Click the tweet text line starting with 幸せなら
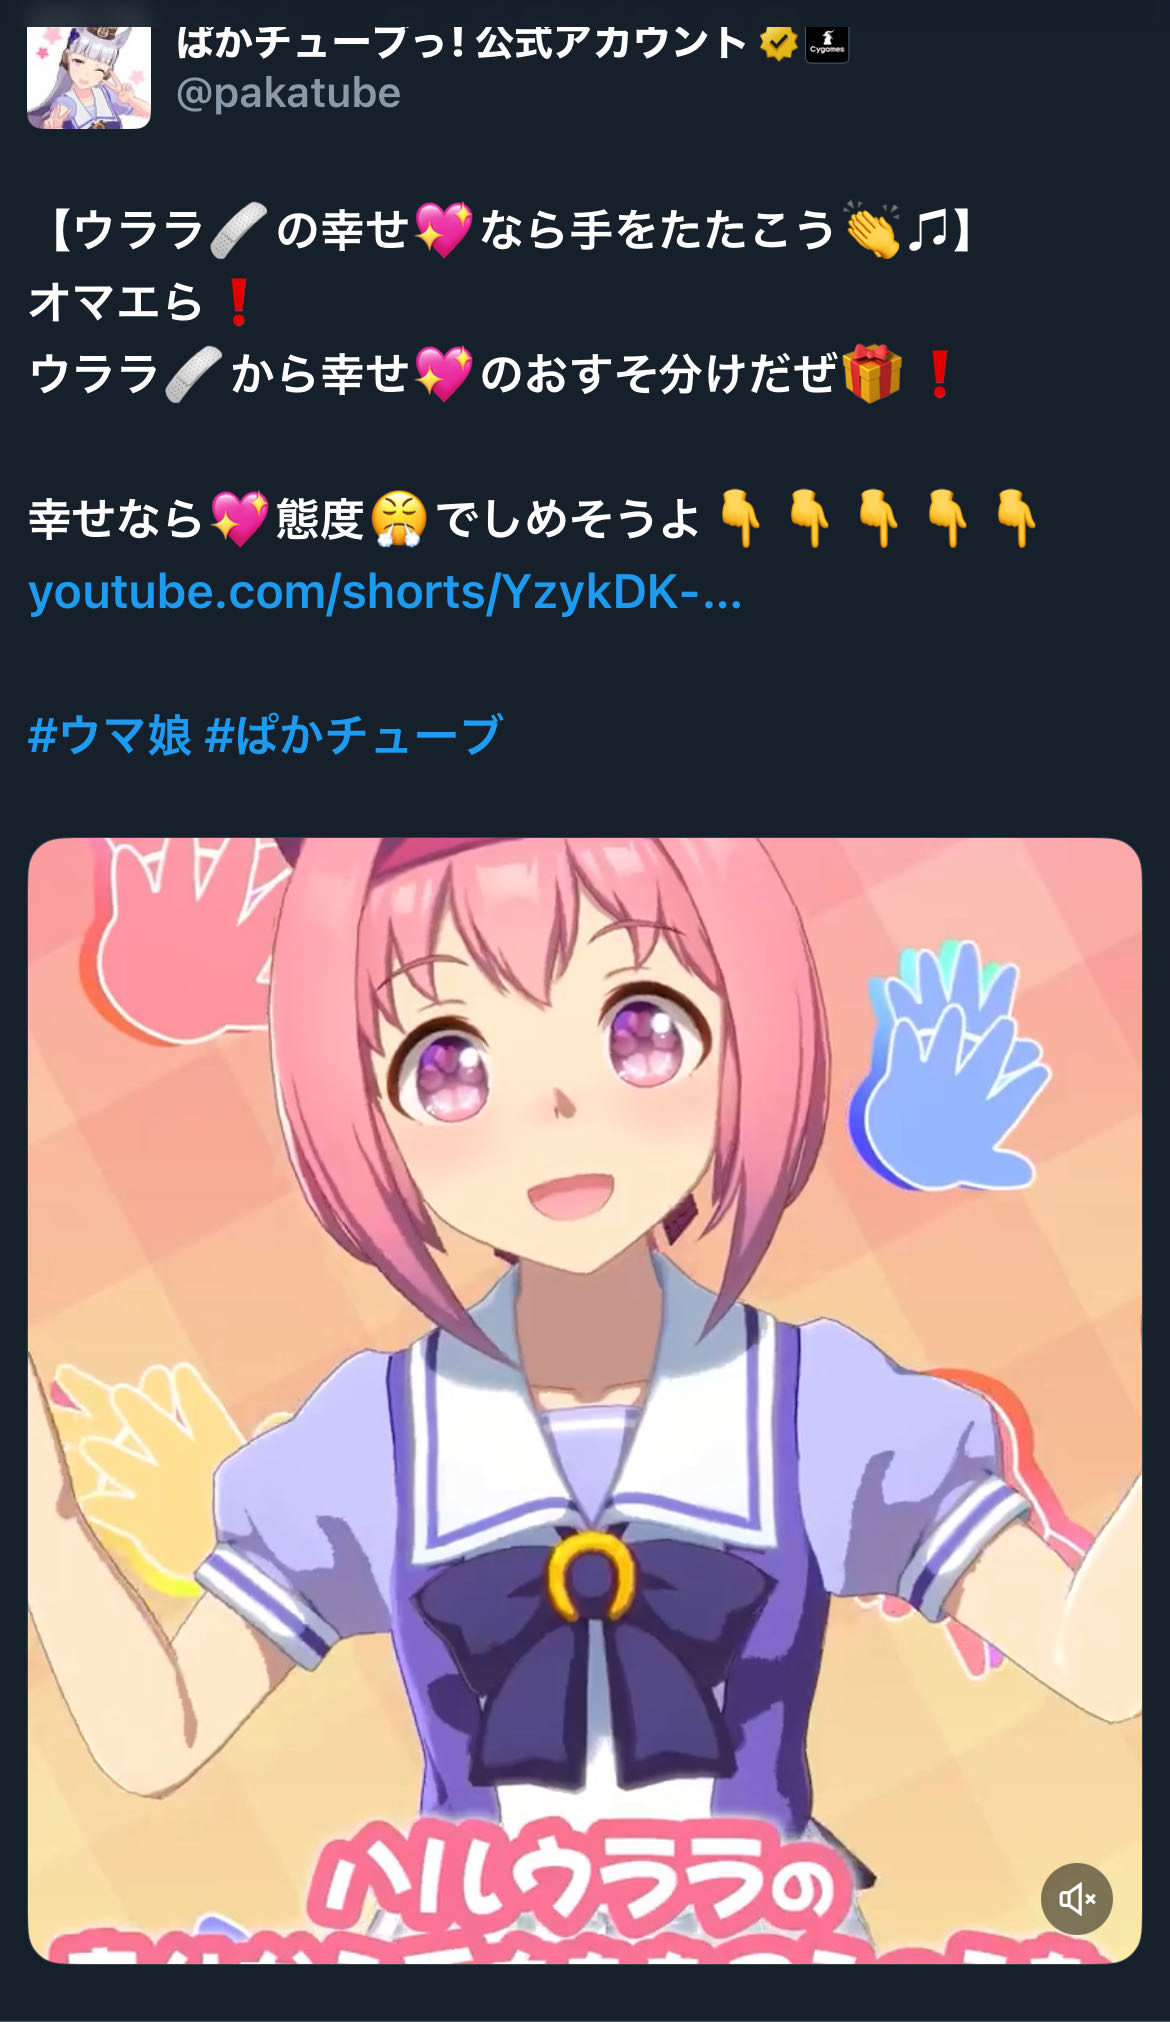The image size is (1170, 2022). pos(533,519)
